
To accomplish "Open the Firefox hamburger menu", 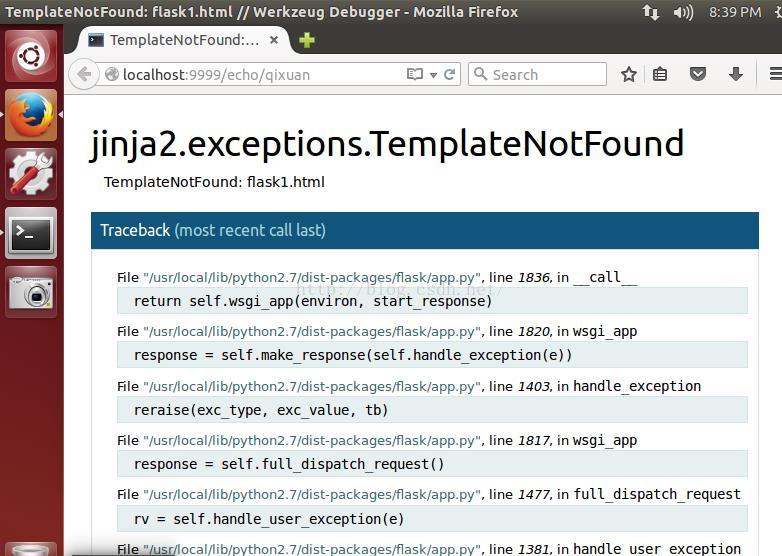I will pos(774,74).
